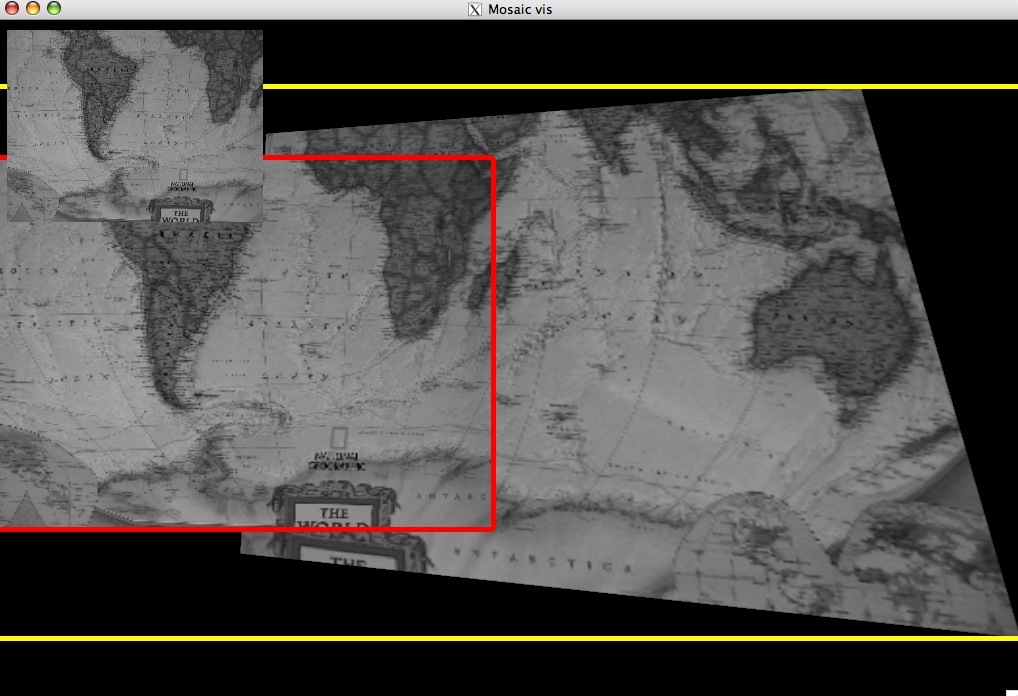Click South America inside the red frame
The height and width of the screenshot is (696, 1018).
(x=180, y=300)
